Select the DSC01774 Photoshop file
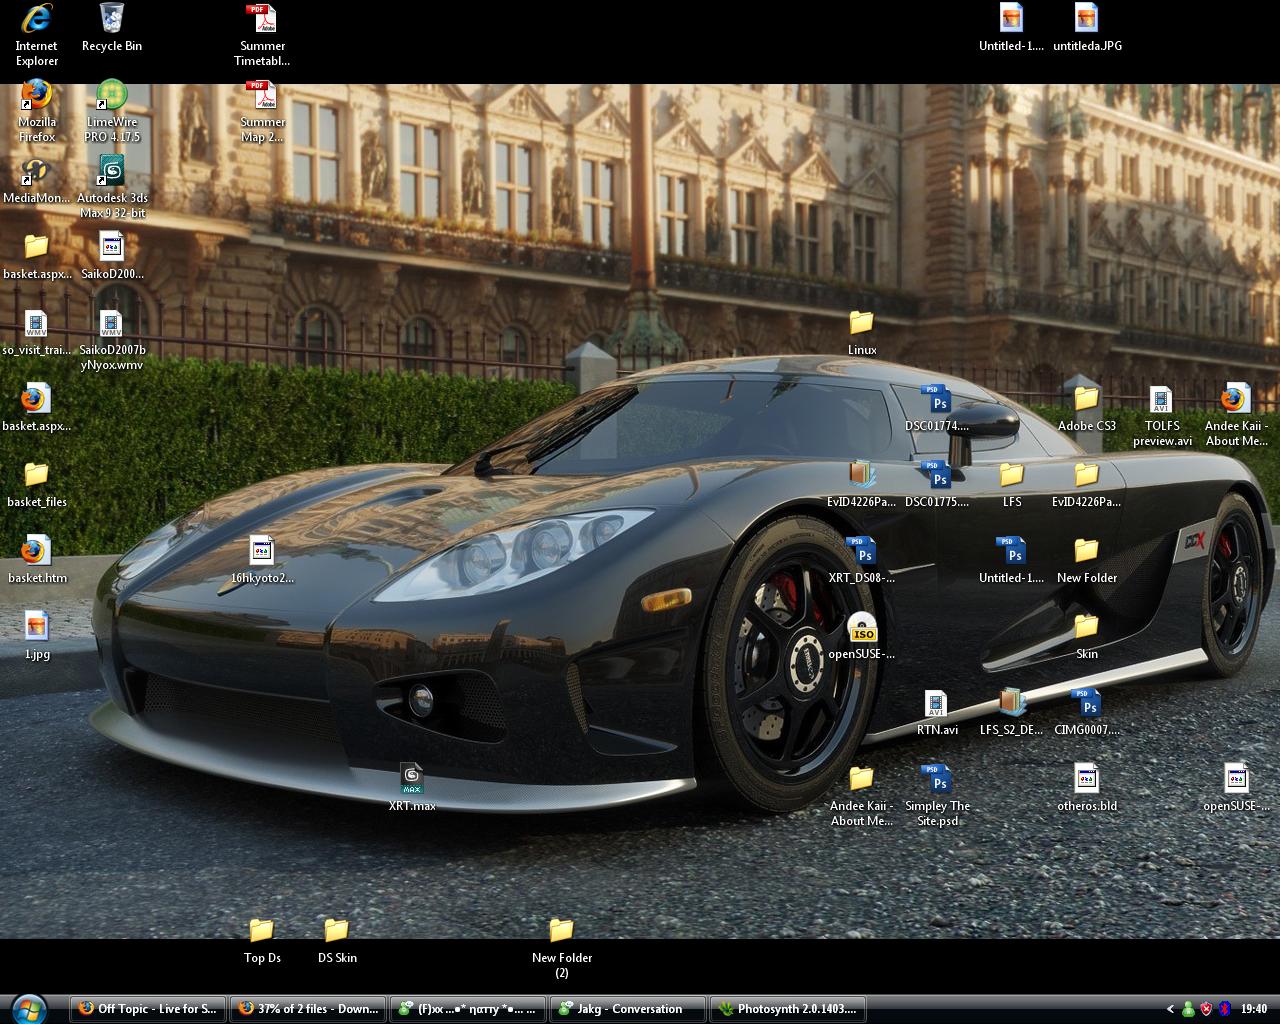Image resolution: width=1280 pixels, height=1024 pixels. 937,398
